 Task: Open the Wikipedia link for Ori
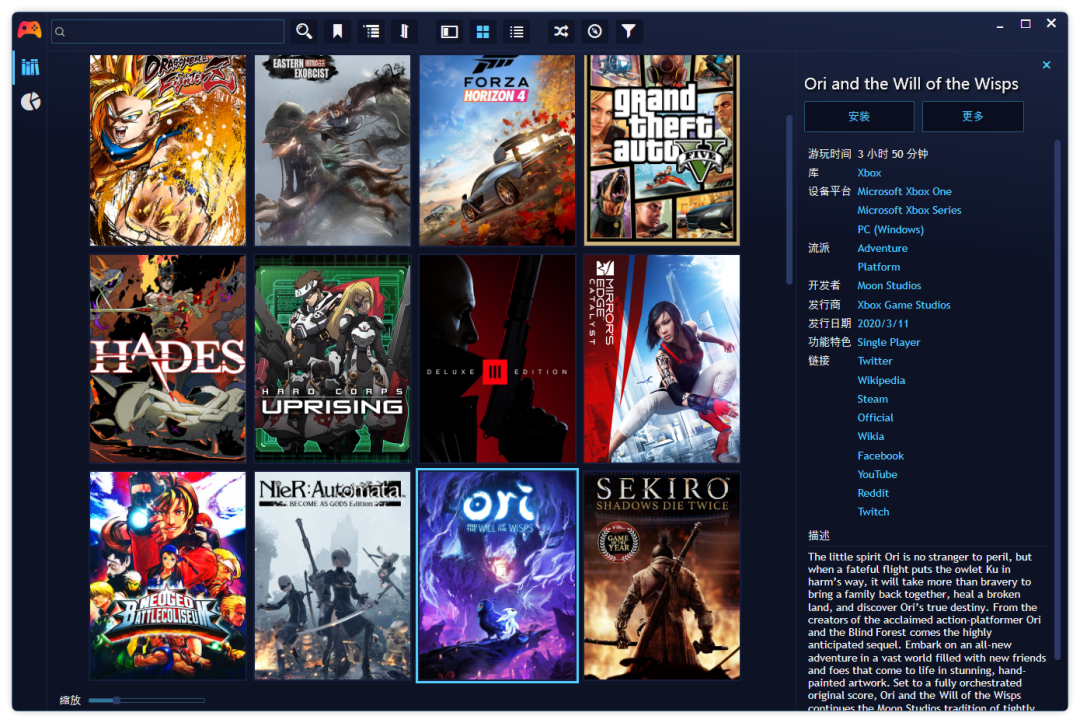[x=881, y=380]
